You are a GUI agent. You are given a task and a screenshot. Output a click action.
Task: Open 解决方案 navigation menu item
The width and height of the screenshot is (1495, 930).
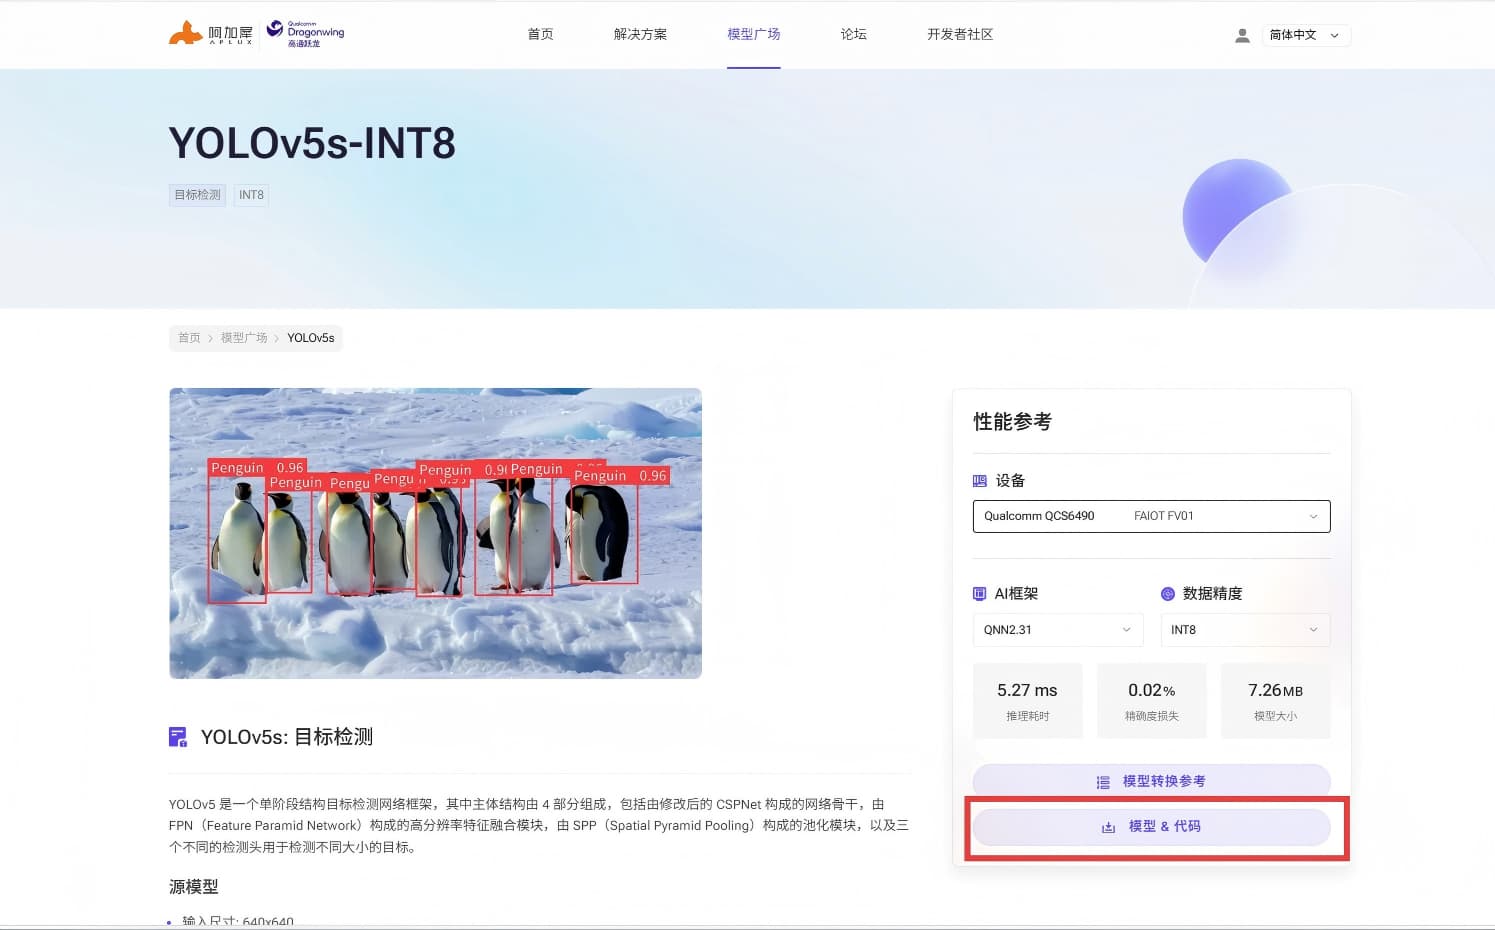point(640,34)
